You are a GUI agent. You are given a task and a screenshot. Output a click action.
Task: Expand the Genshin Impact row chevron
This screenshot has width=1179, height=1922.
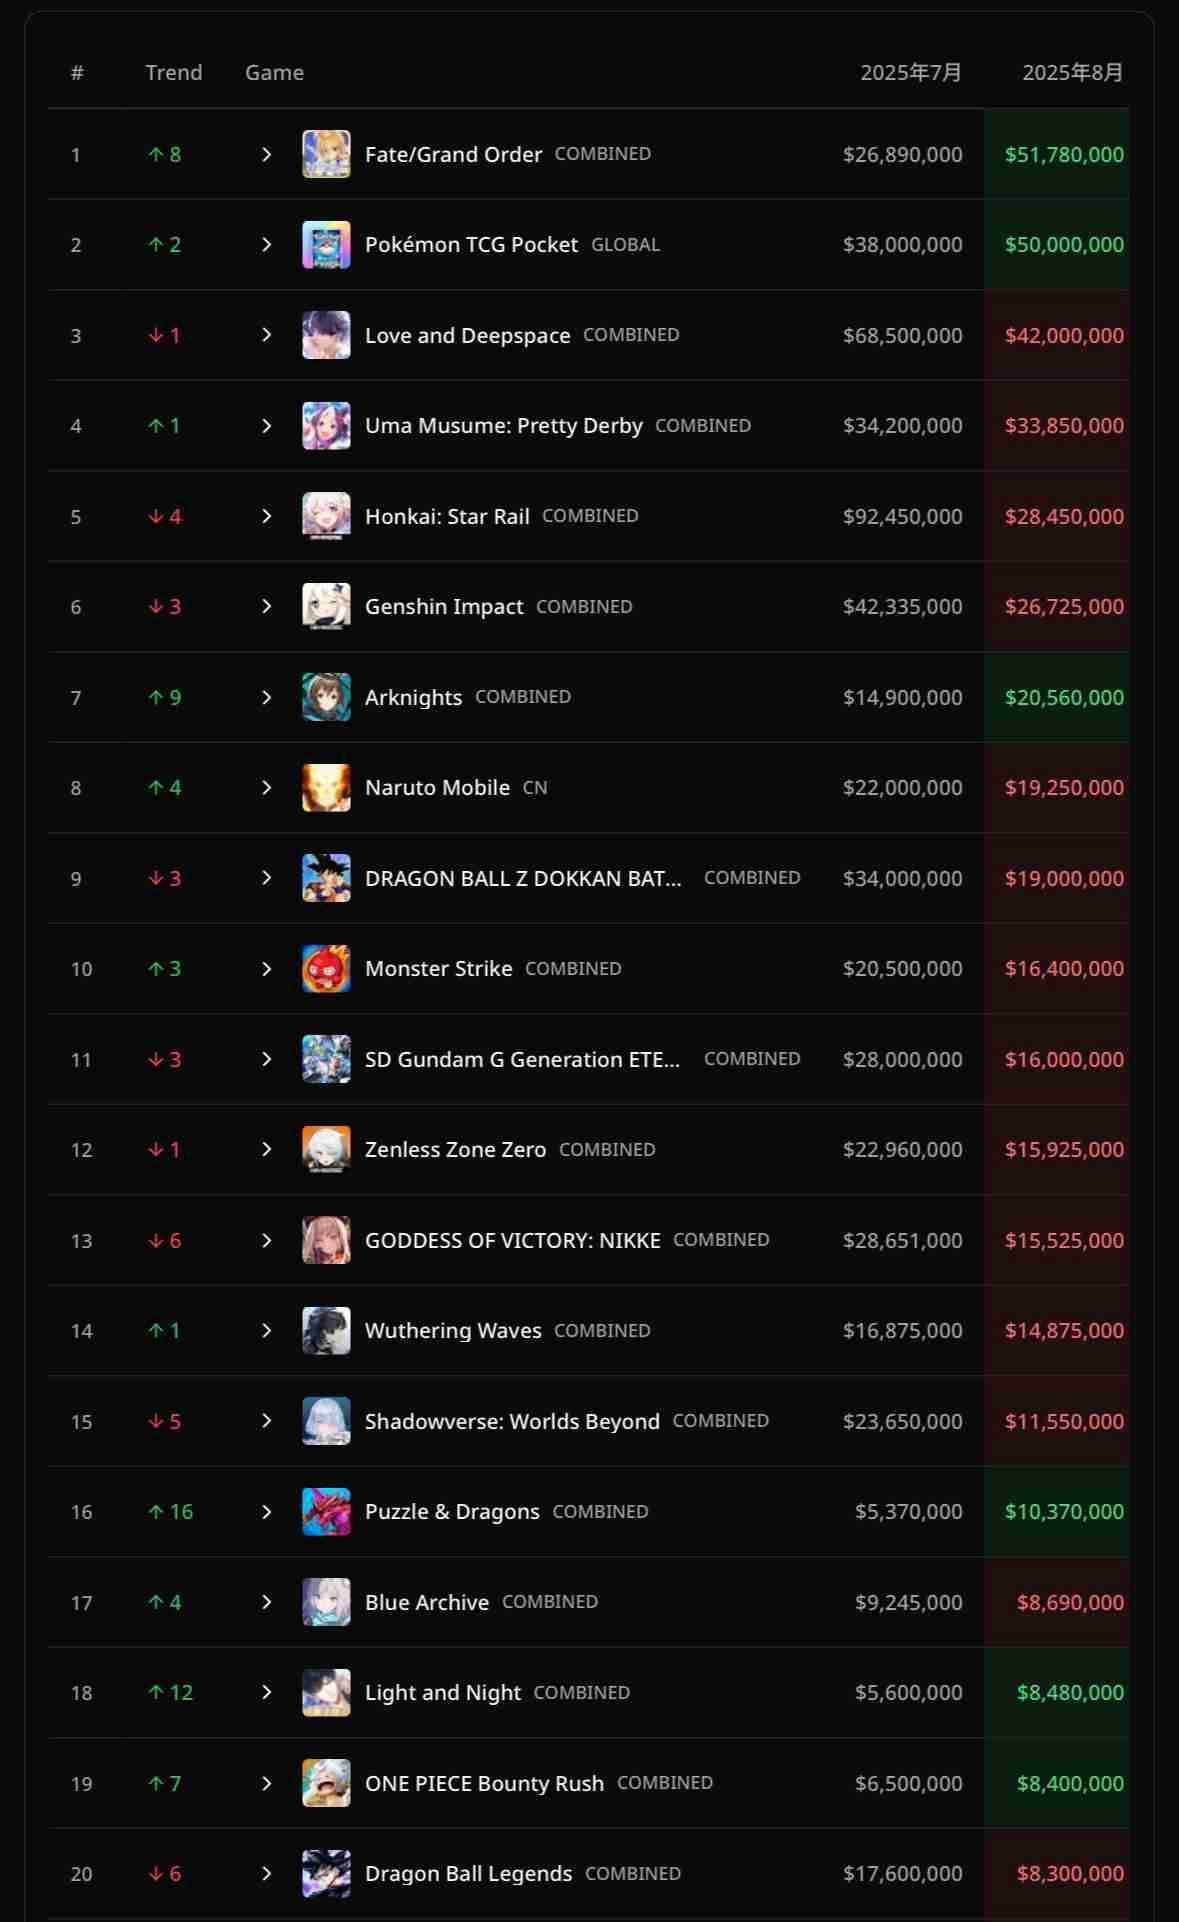266,607
